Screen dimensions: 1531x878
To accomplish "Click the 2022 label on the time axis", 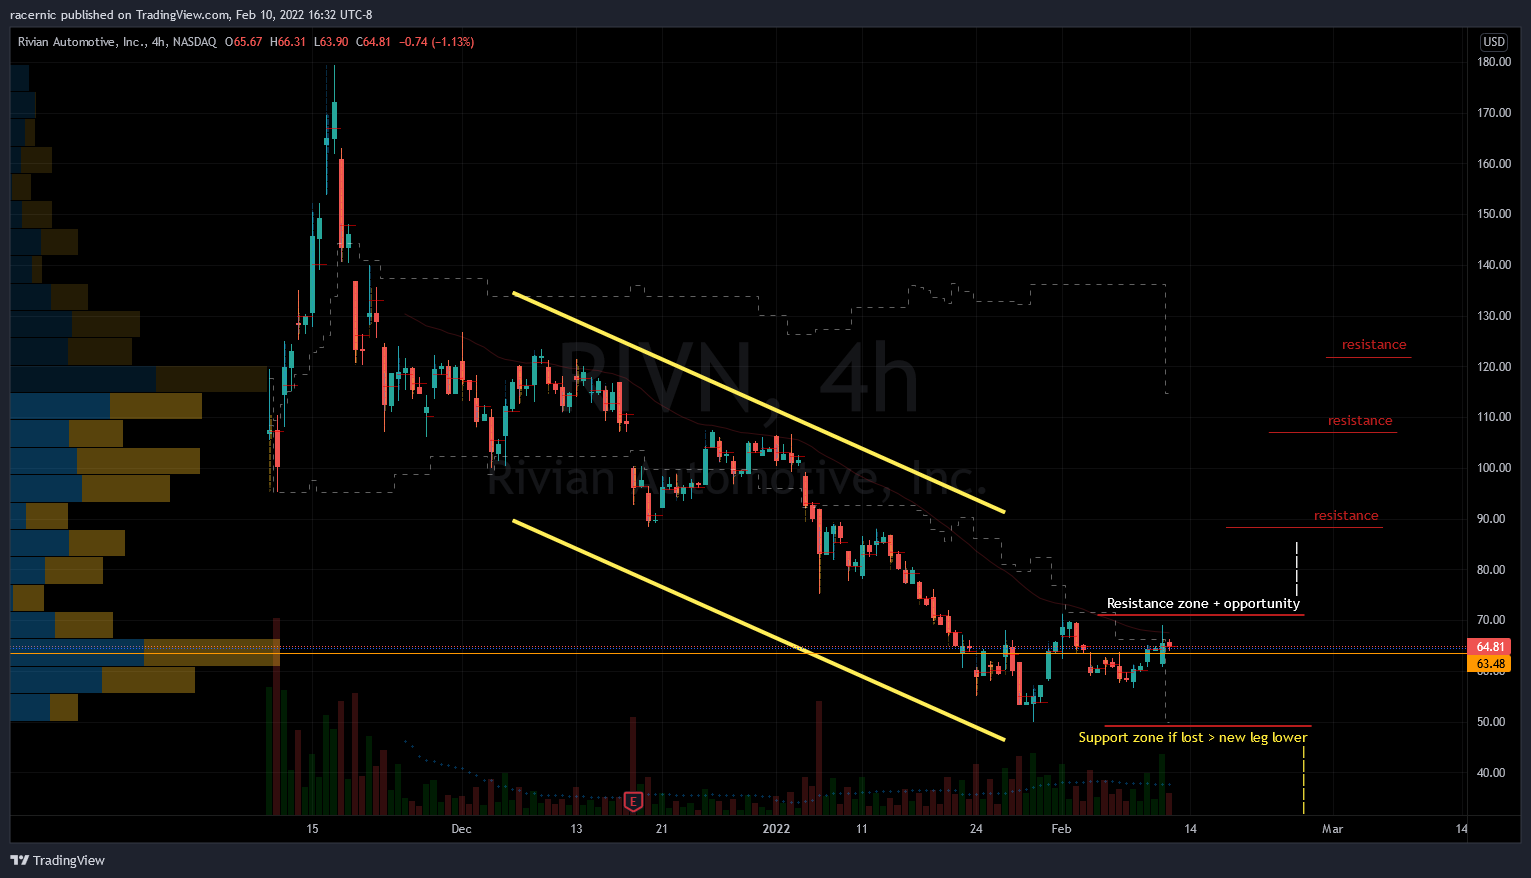I will [776, 829].
